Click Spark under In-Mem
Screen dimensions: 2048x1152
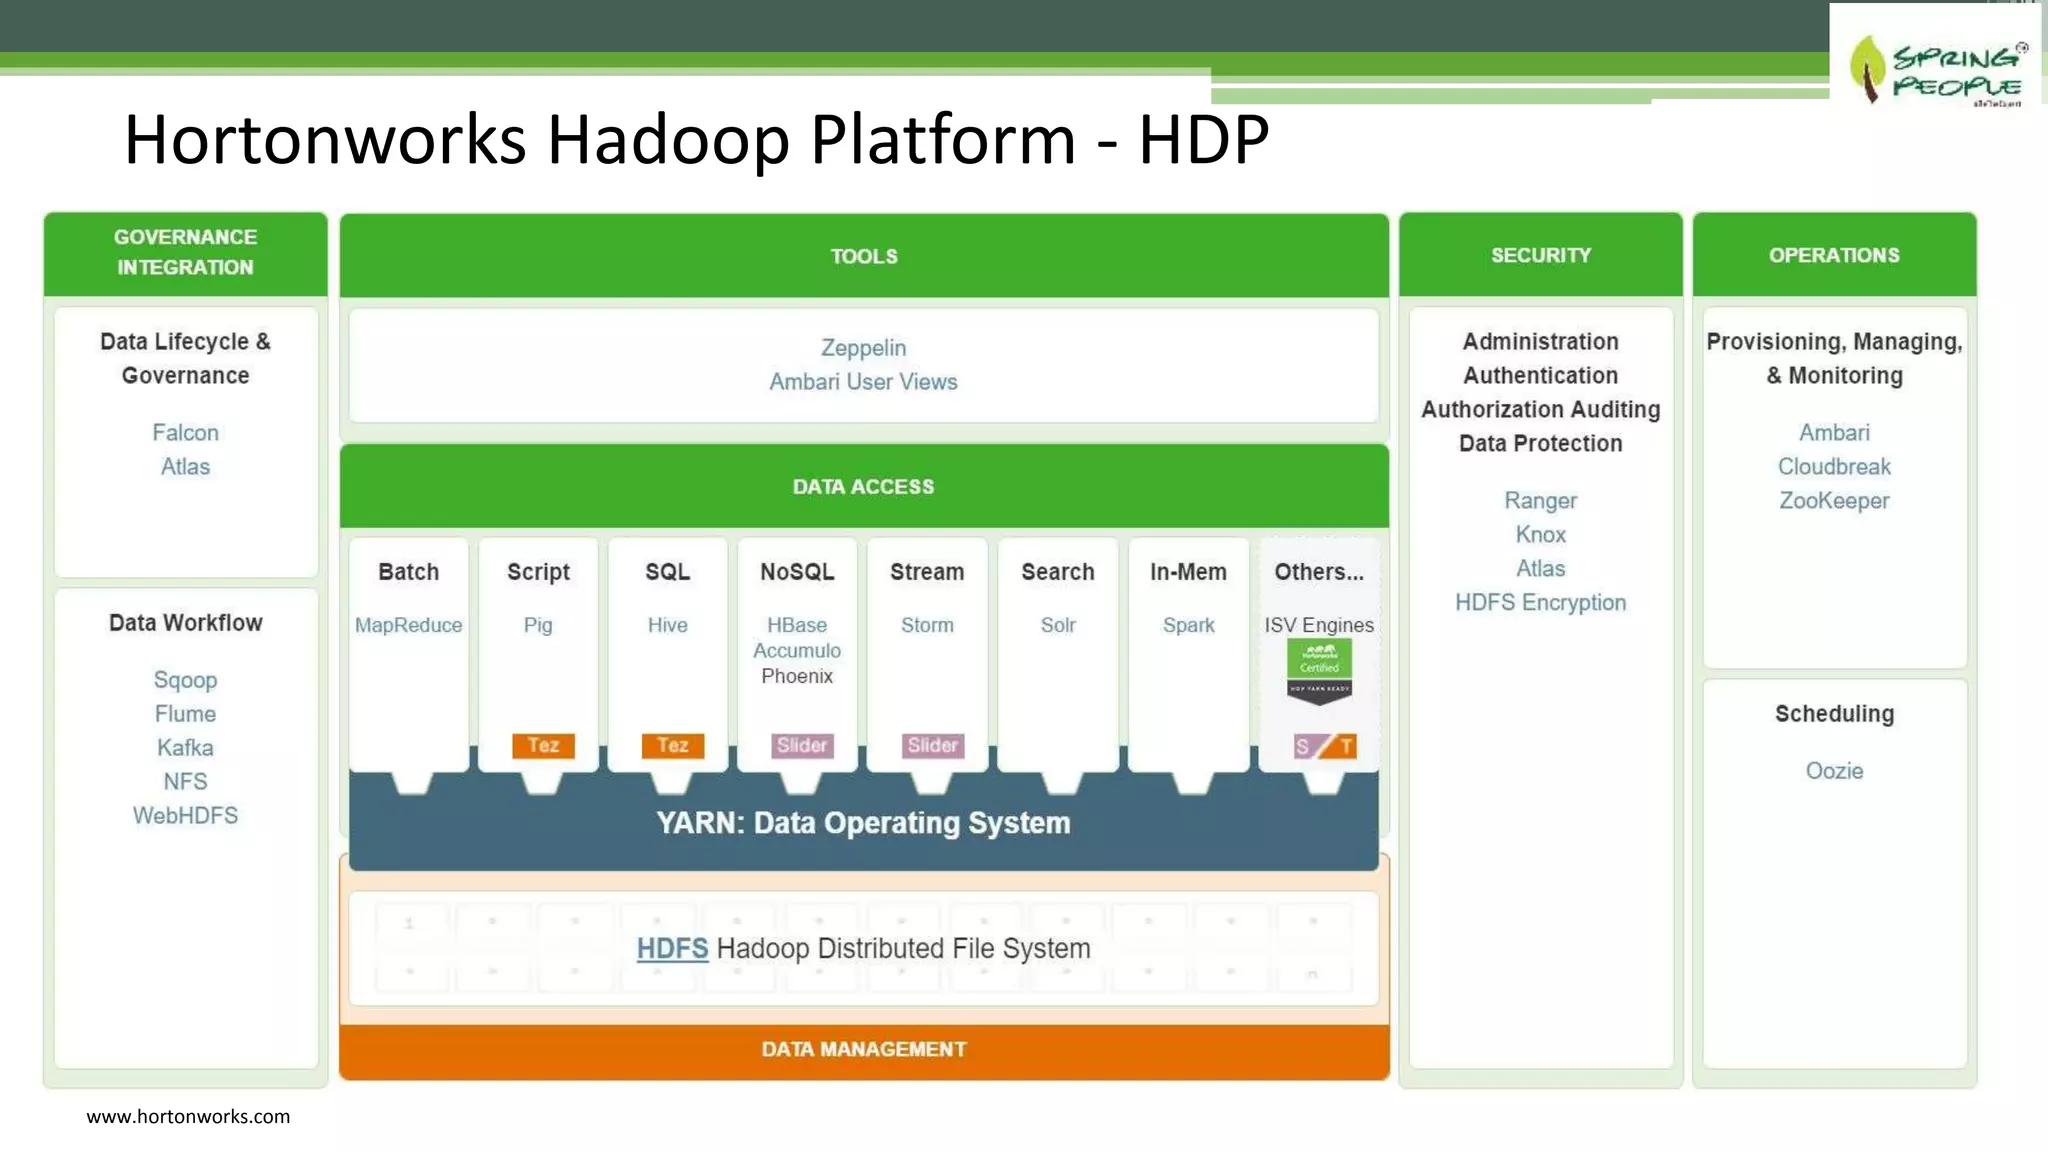pos(1188,625)
